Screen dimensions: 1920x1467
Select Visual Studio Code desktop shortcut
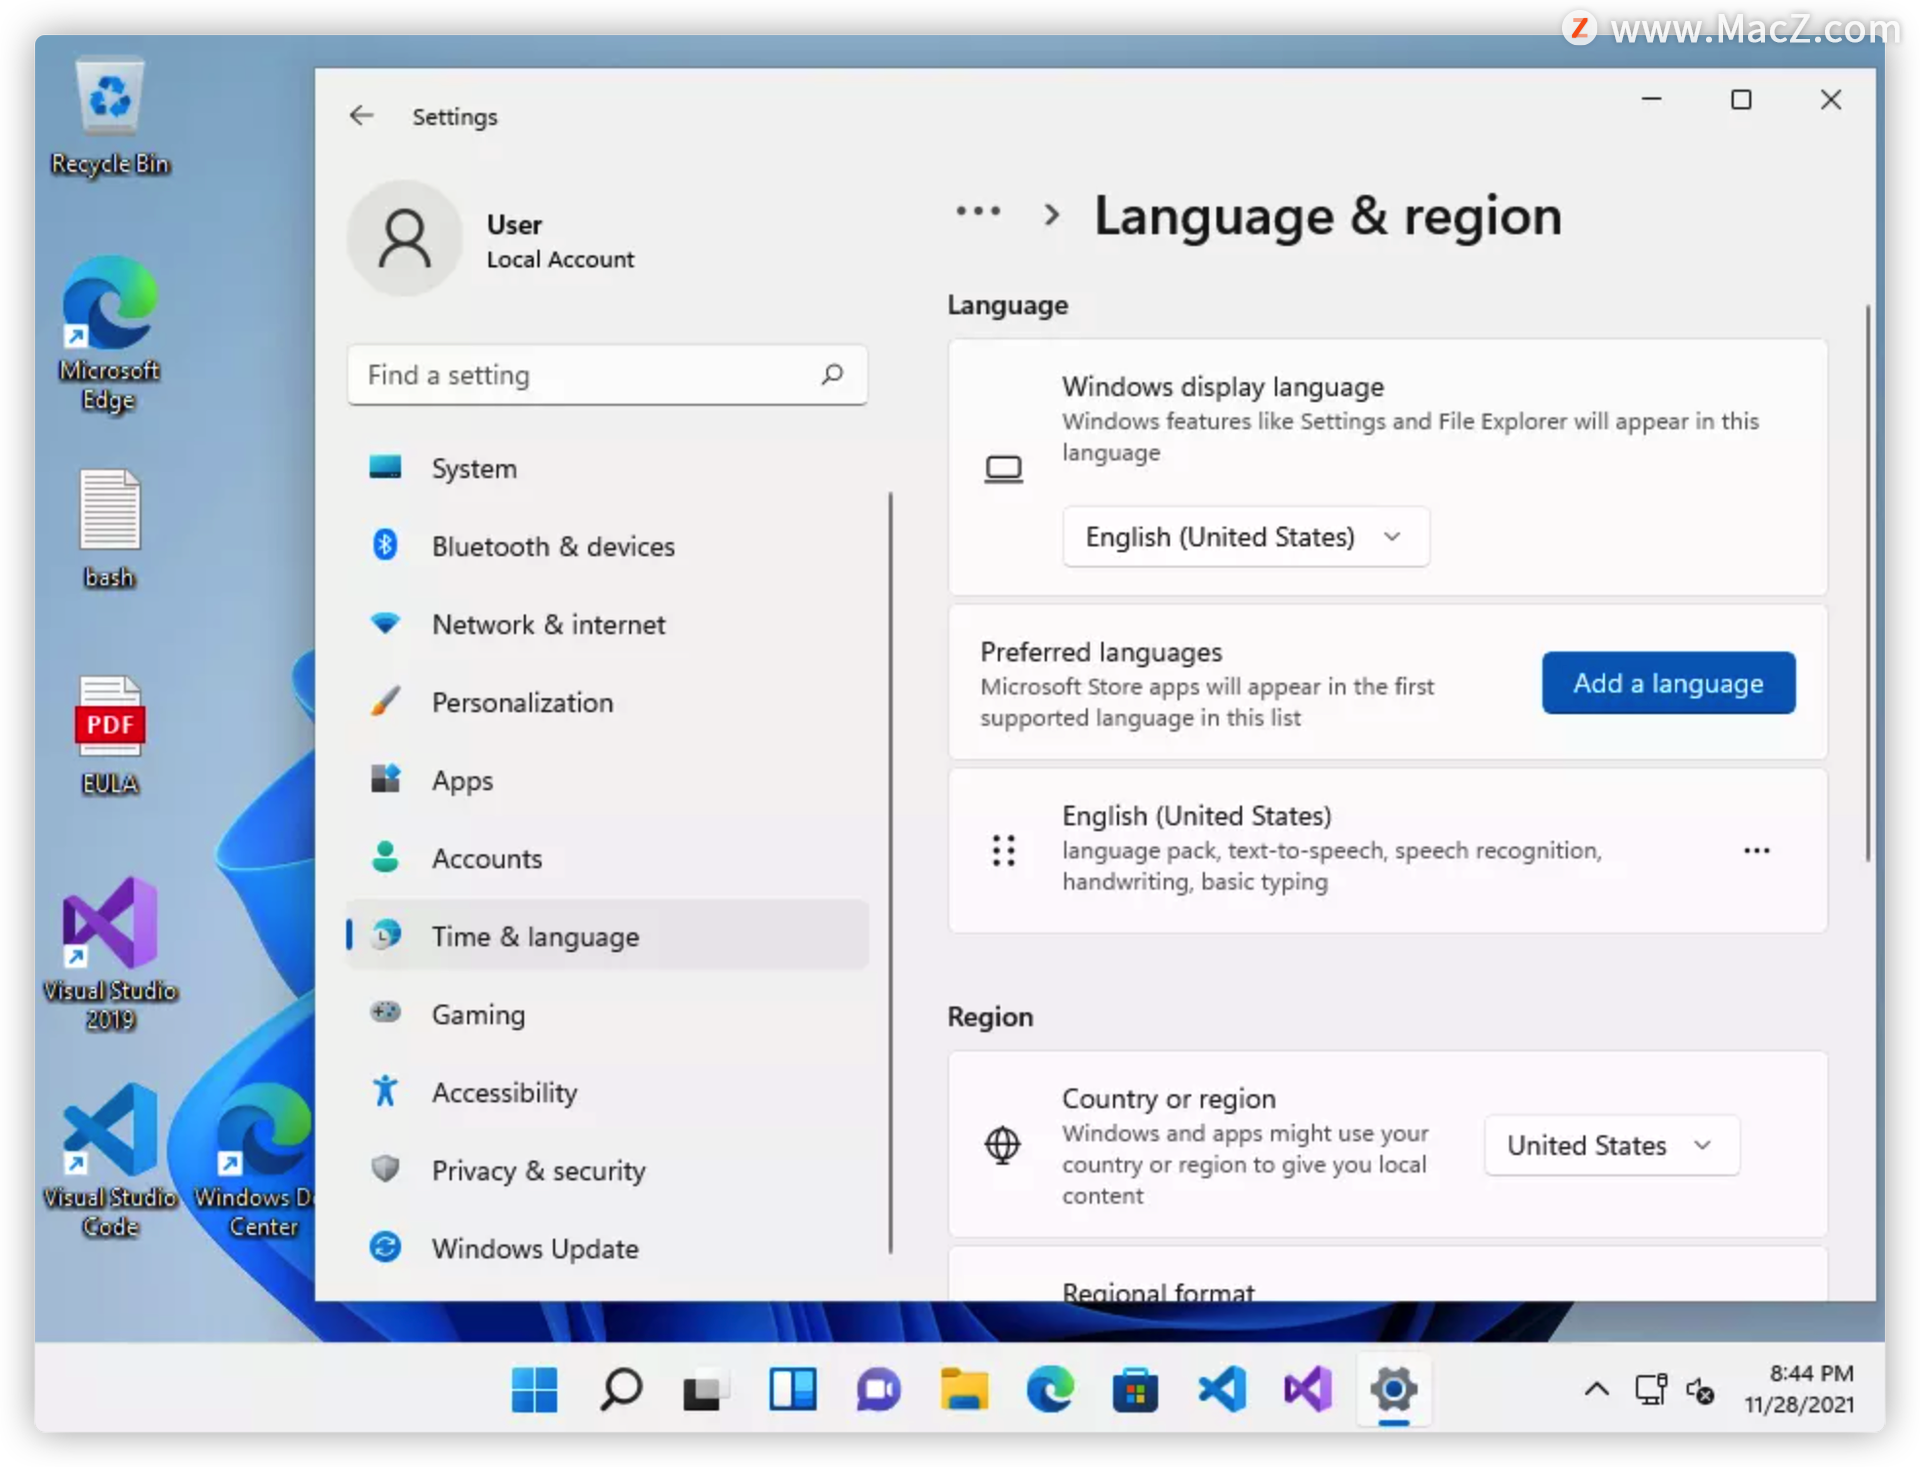coord(110,1161)
